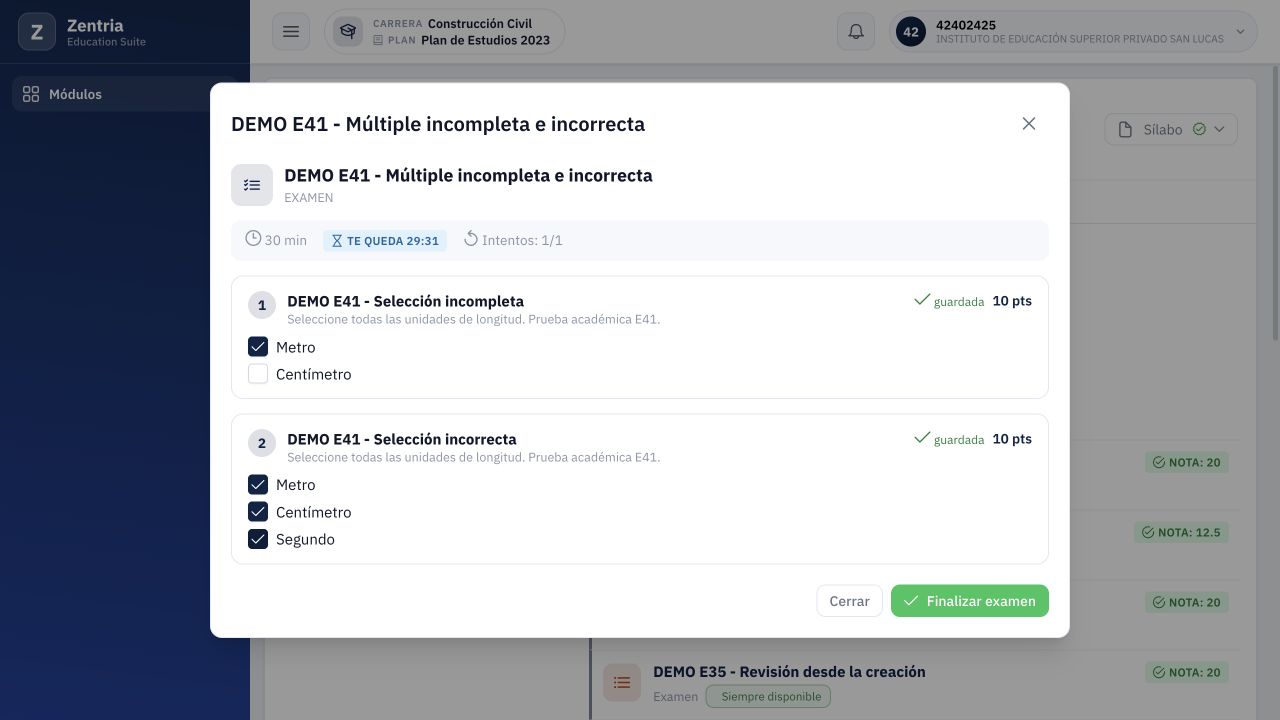The width and height of the screenshot is (1280, 720).
Task: Click the institution name San Lucas text
Action: [x=1080, y=39]
